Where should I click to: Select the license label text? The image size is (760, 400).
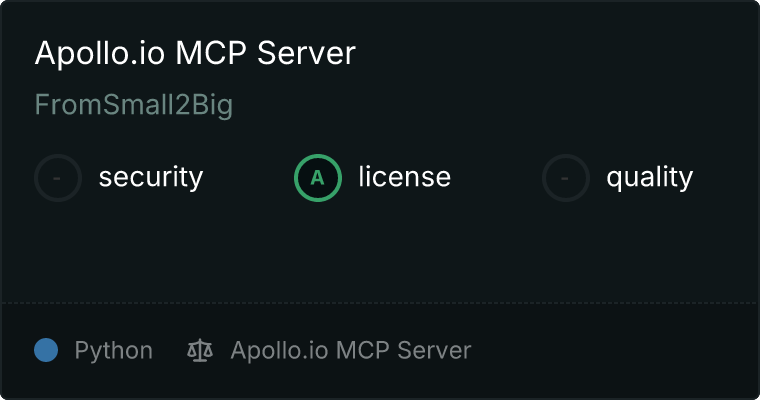(x=405, y=176)
